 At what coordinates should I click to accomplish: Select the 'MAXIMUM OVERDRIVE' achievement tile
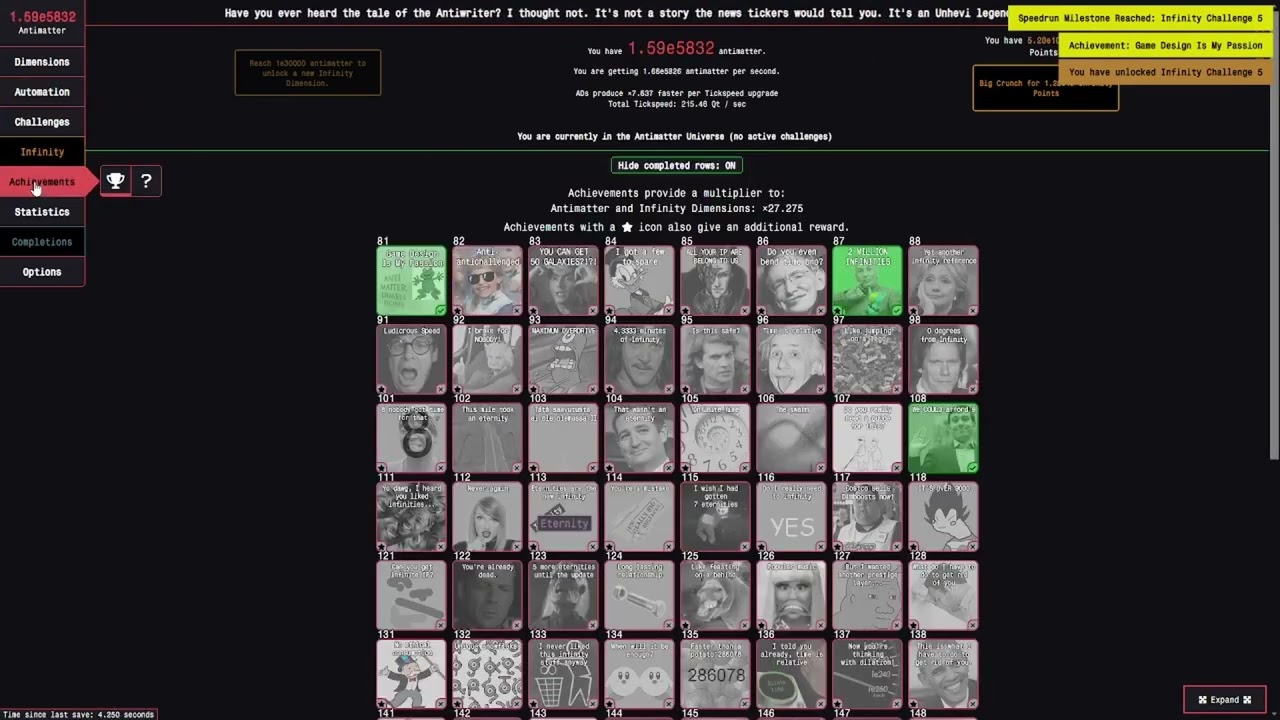coord(563,360)
